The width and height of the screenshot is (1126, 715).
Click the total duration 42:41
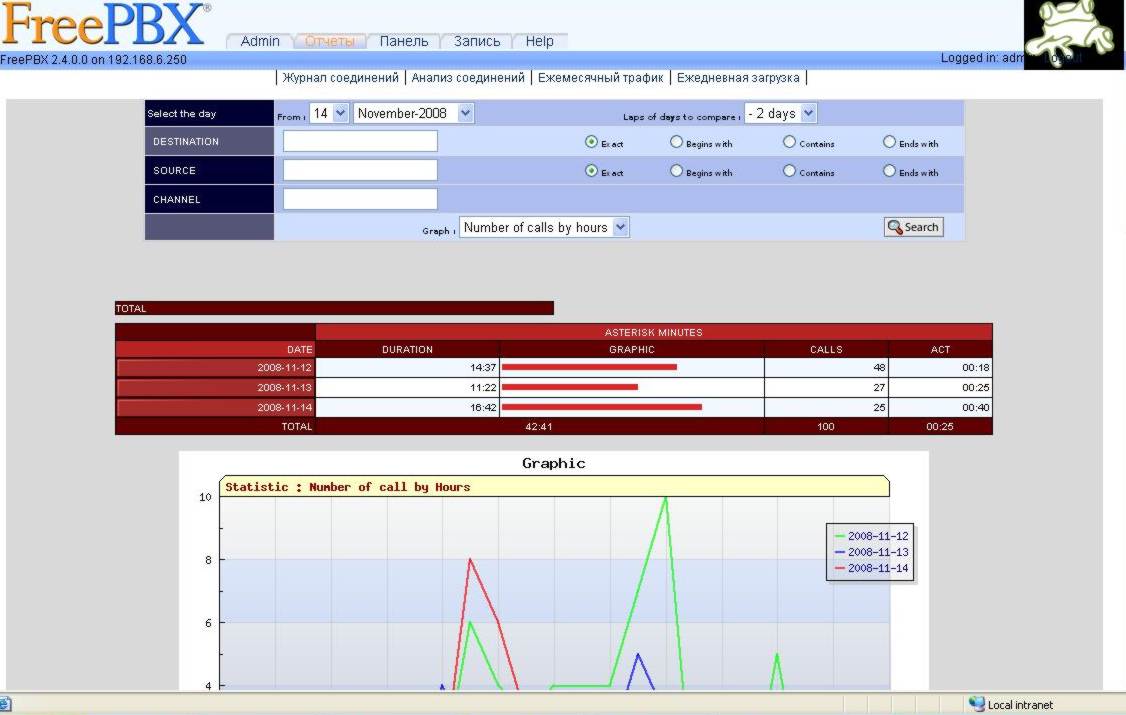click(x=539, y=426)
